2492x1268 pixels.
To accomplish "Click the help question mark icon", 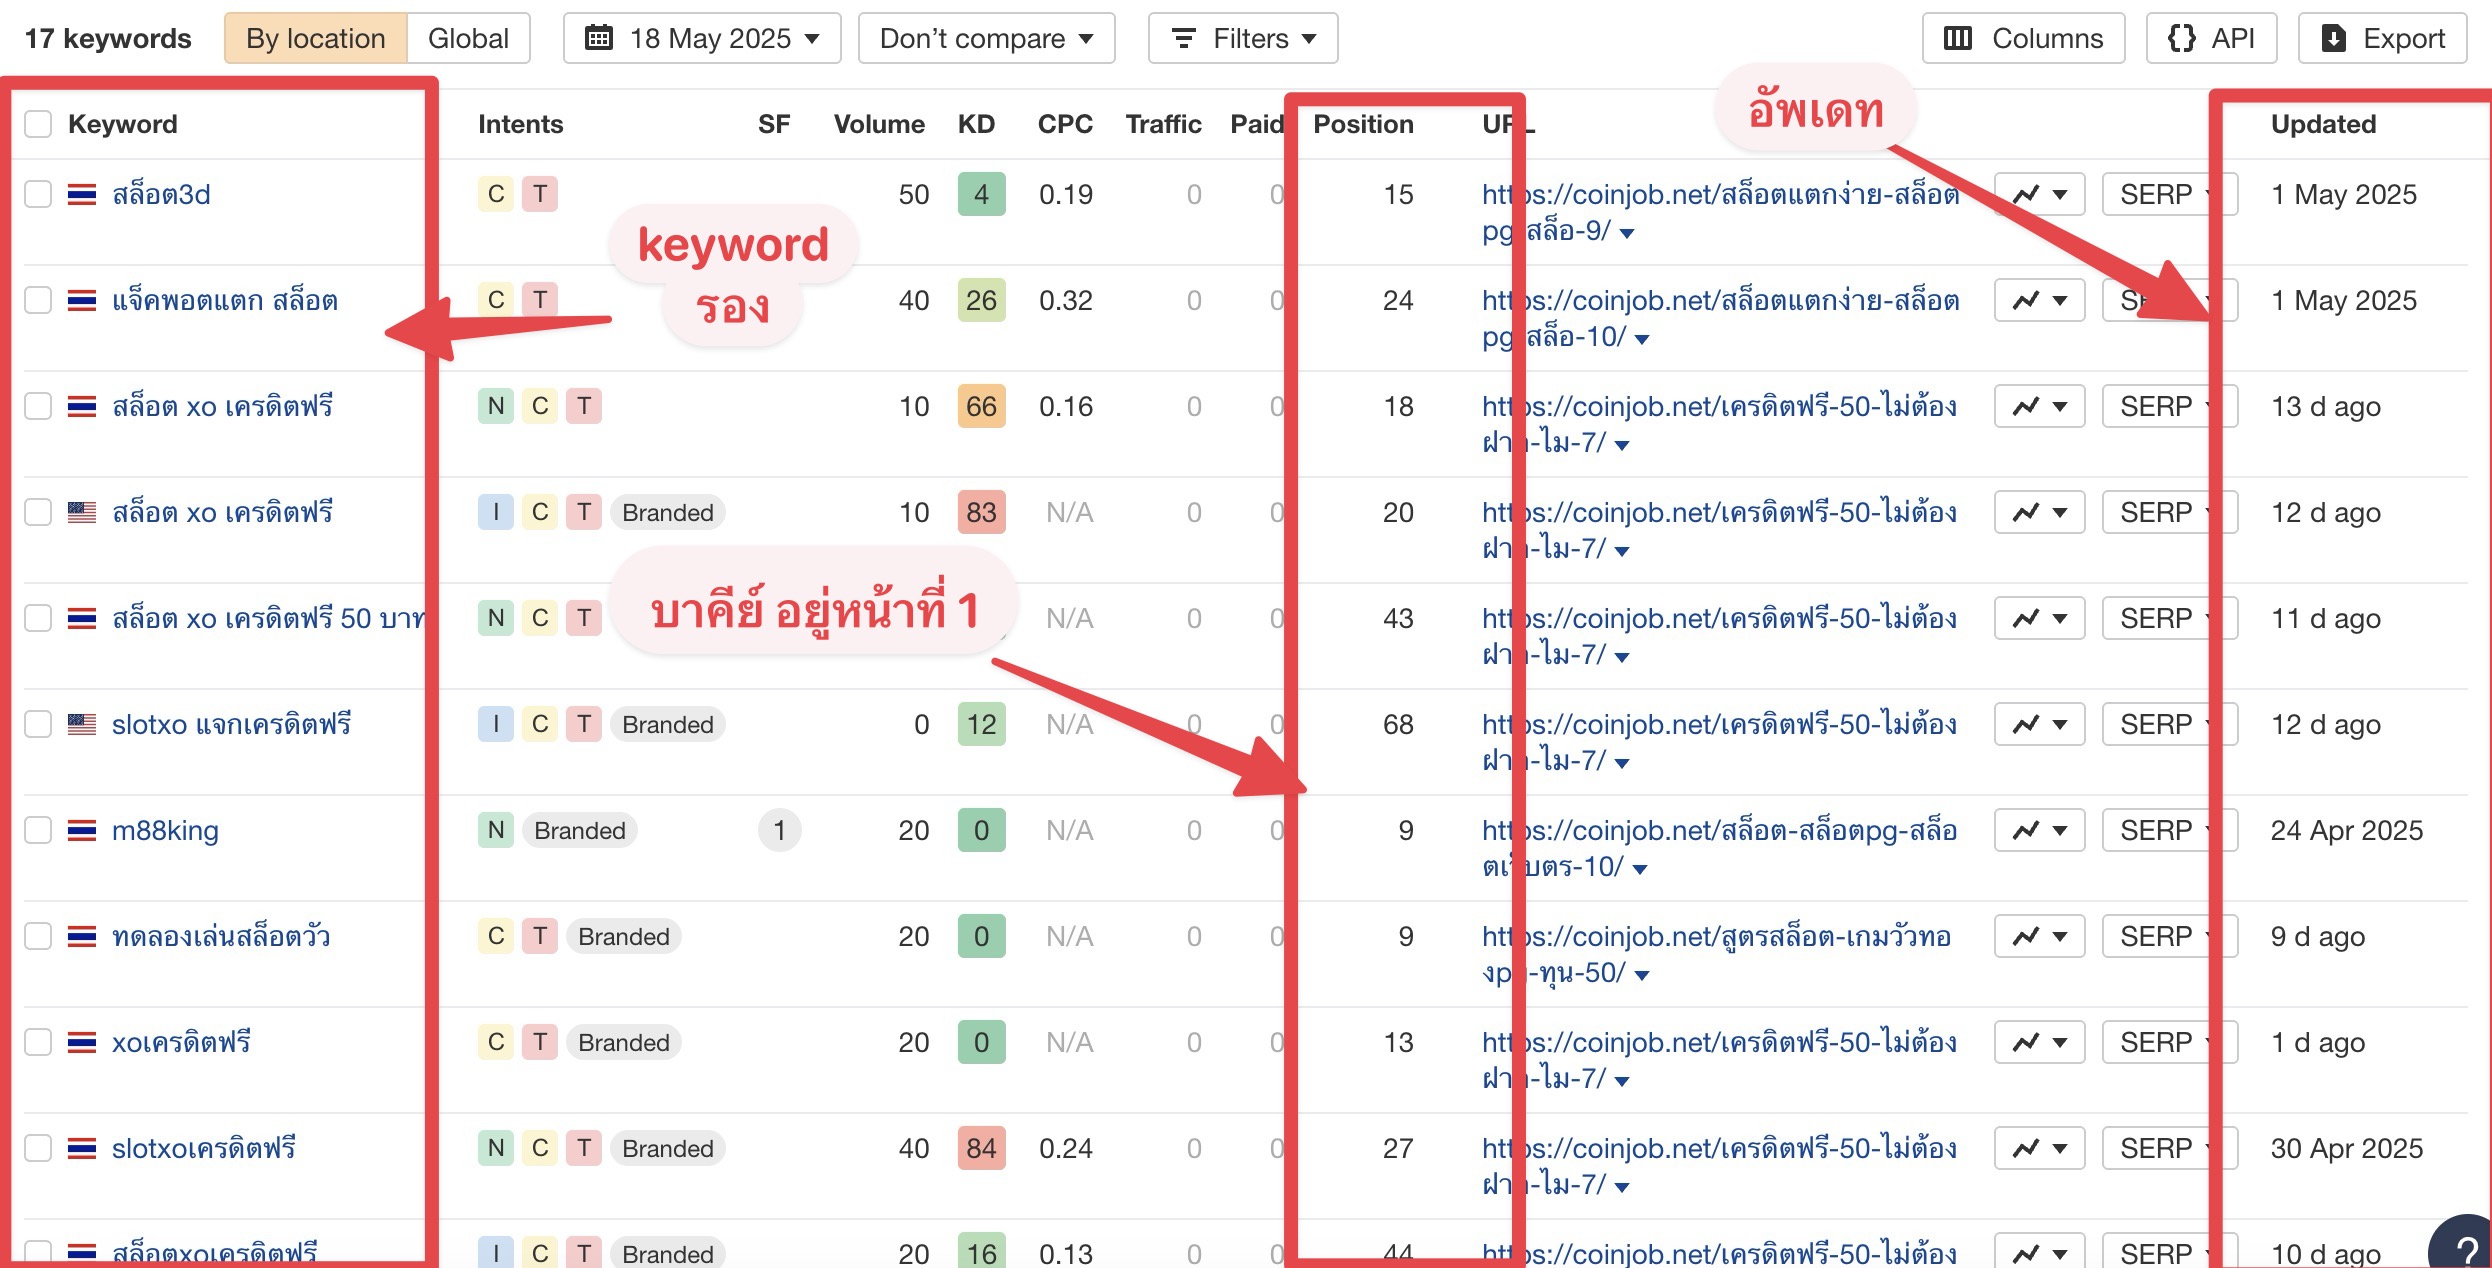I will [x=2465, y=1248].
